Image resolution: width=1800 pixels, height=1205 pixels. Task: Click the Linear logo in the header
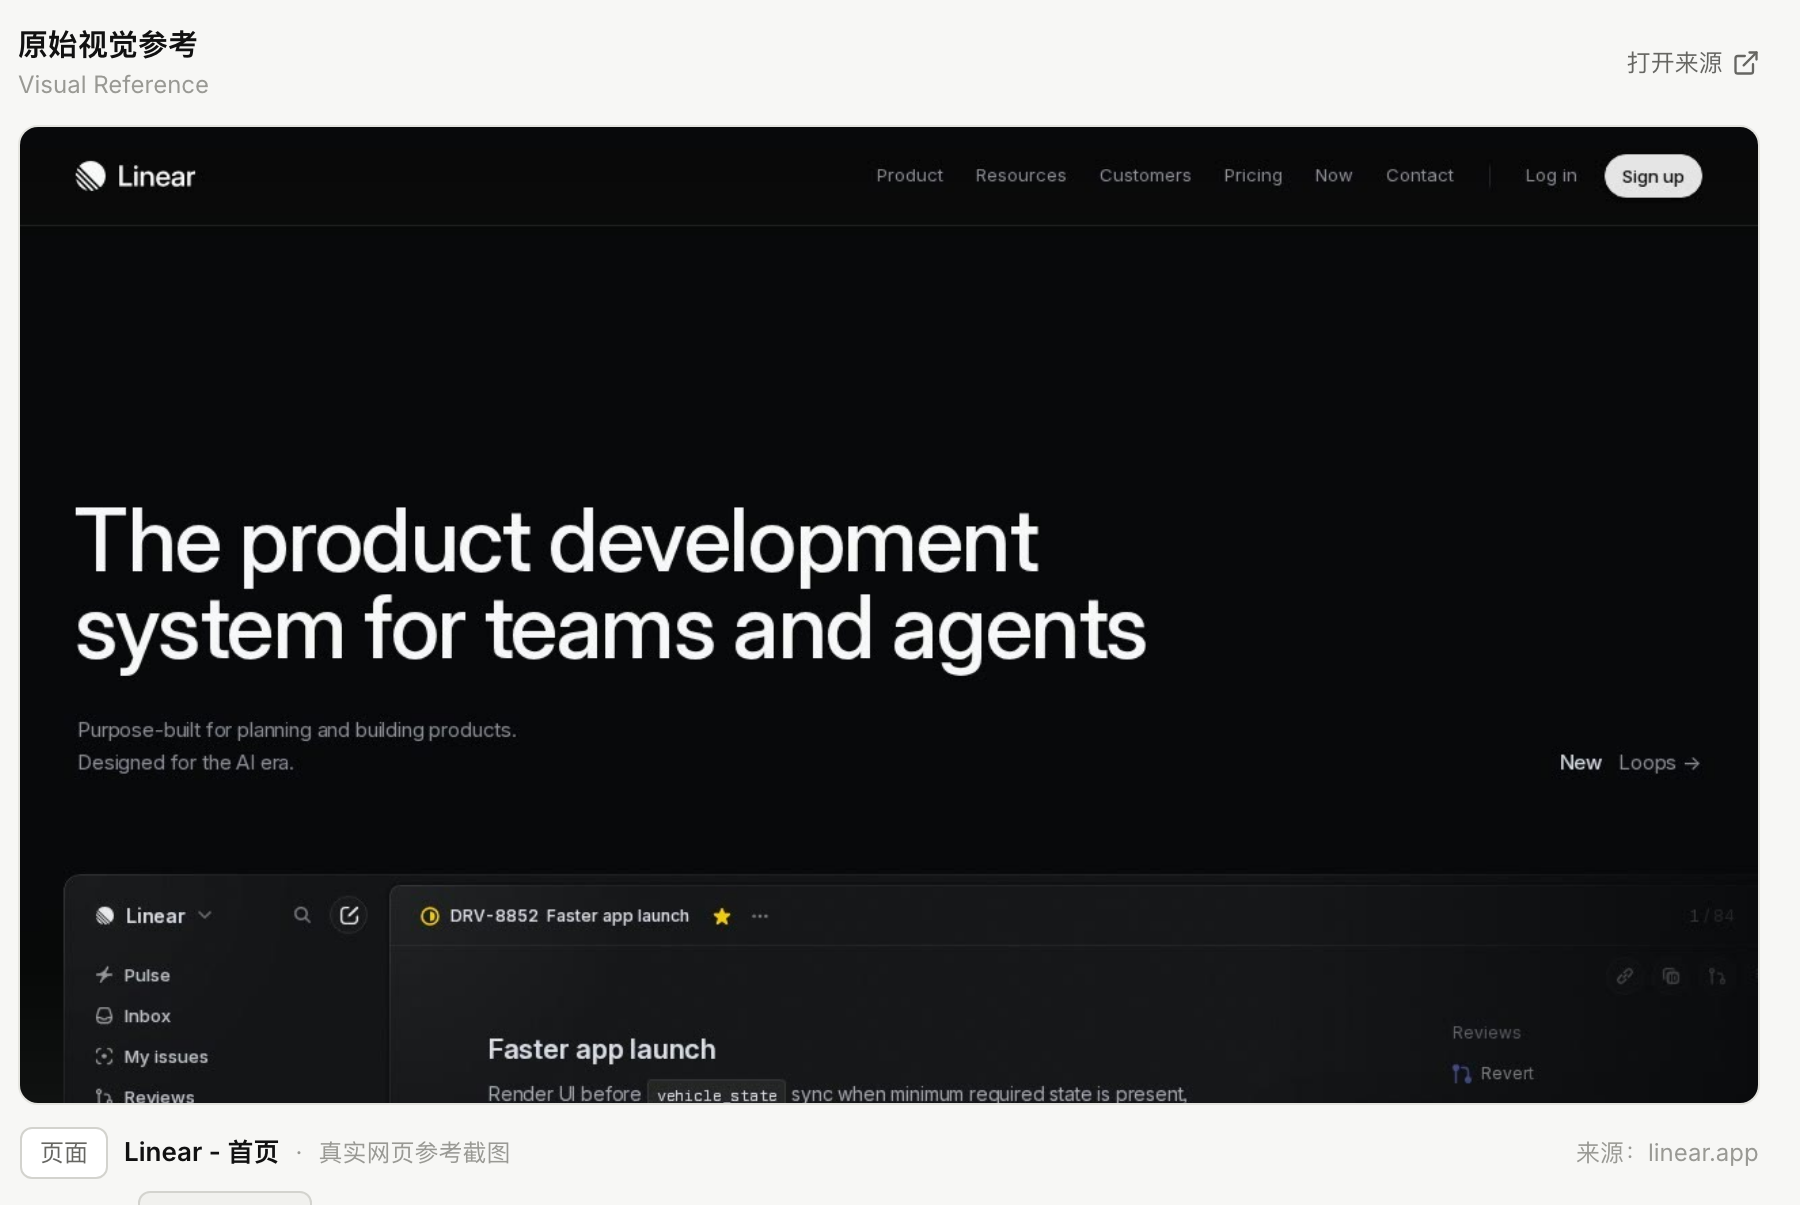point(135,176)
